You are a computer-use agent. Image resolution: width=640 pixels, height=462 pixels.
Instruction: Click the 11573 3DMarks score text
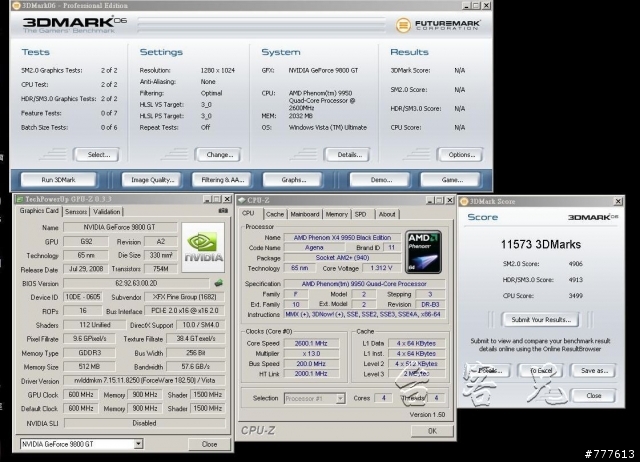coord(541,244)
